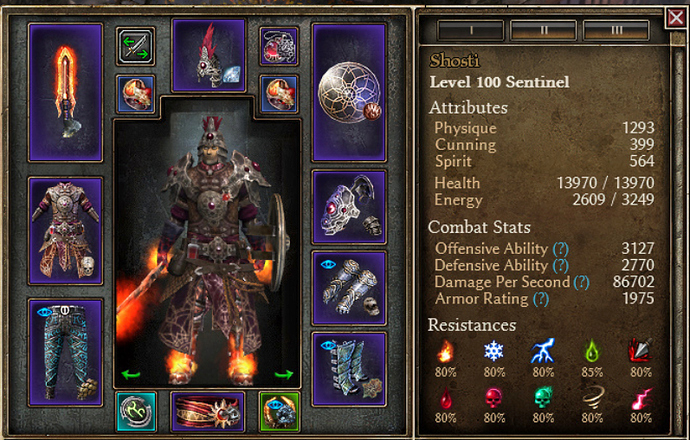
Task: Toggle eye icon on the boots slot
Action: click(x=328, y=345)
